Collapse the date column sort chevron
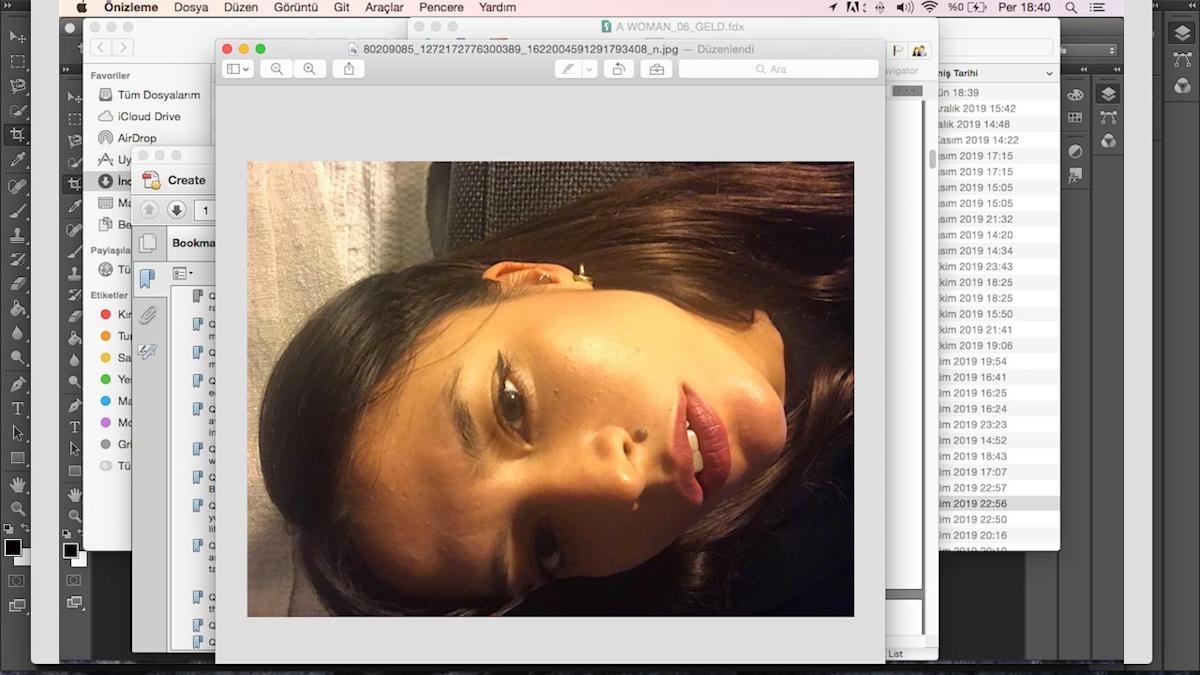The height and width of the screenshot is (675, 1200). point(1049,73)
